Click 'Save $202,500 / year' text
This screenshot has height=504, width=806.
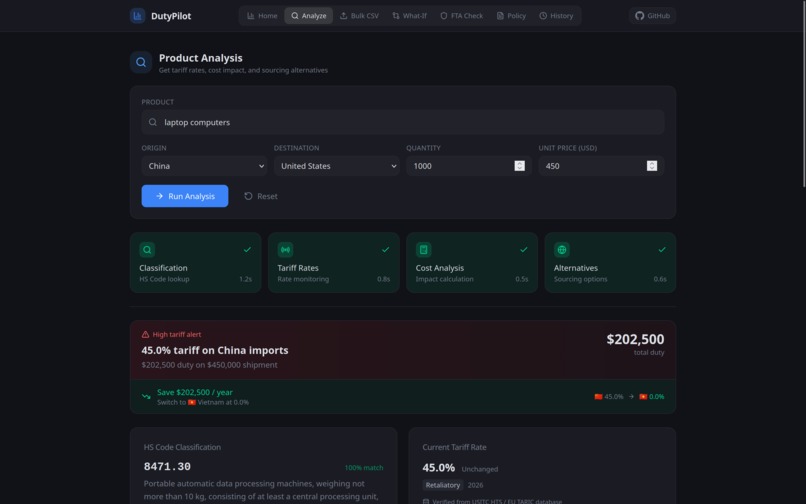point(195,392)
